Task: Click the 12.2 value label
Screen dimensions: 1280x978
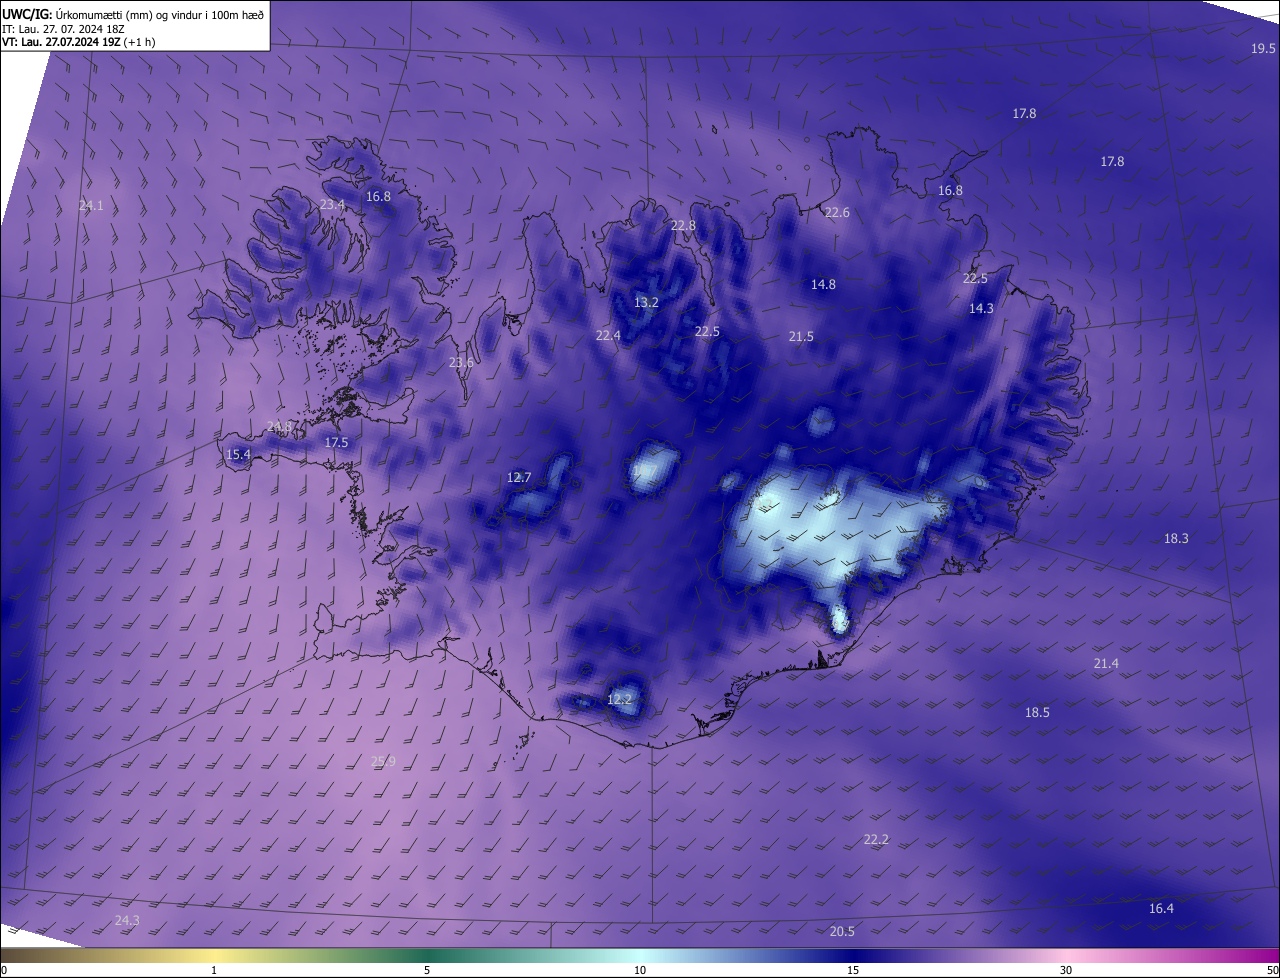Action: coord(619,700)
